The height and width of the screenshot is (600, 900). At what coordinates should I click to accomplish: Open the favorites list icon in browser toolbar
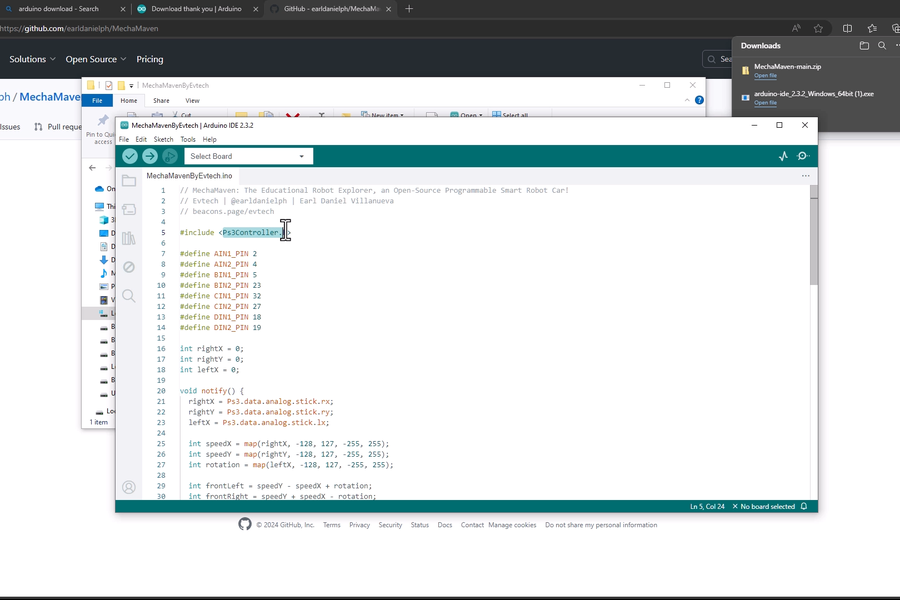tap(872, 28)
